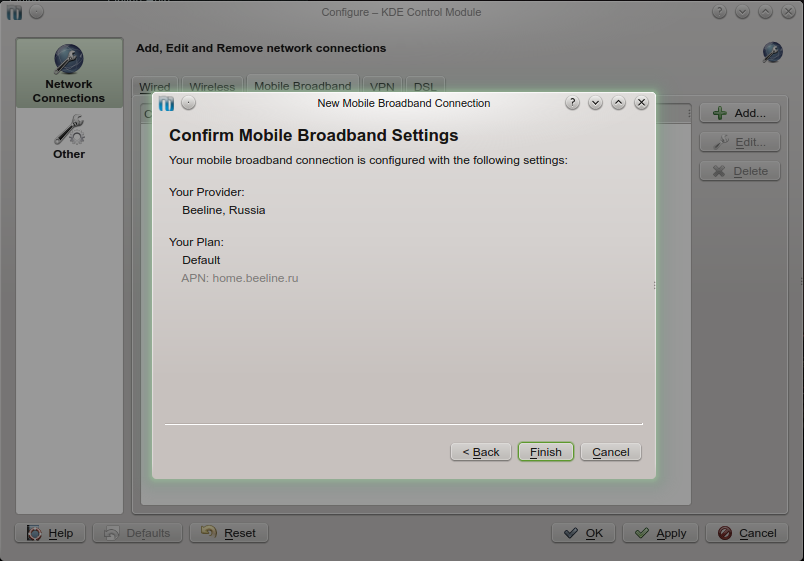Viewport: 804px width, 561px height.
Task: Minimize the Configure KDE Control Module window
Action: [742, 12]
